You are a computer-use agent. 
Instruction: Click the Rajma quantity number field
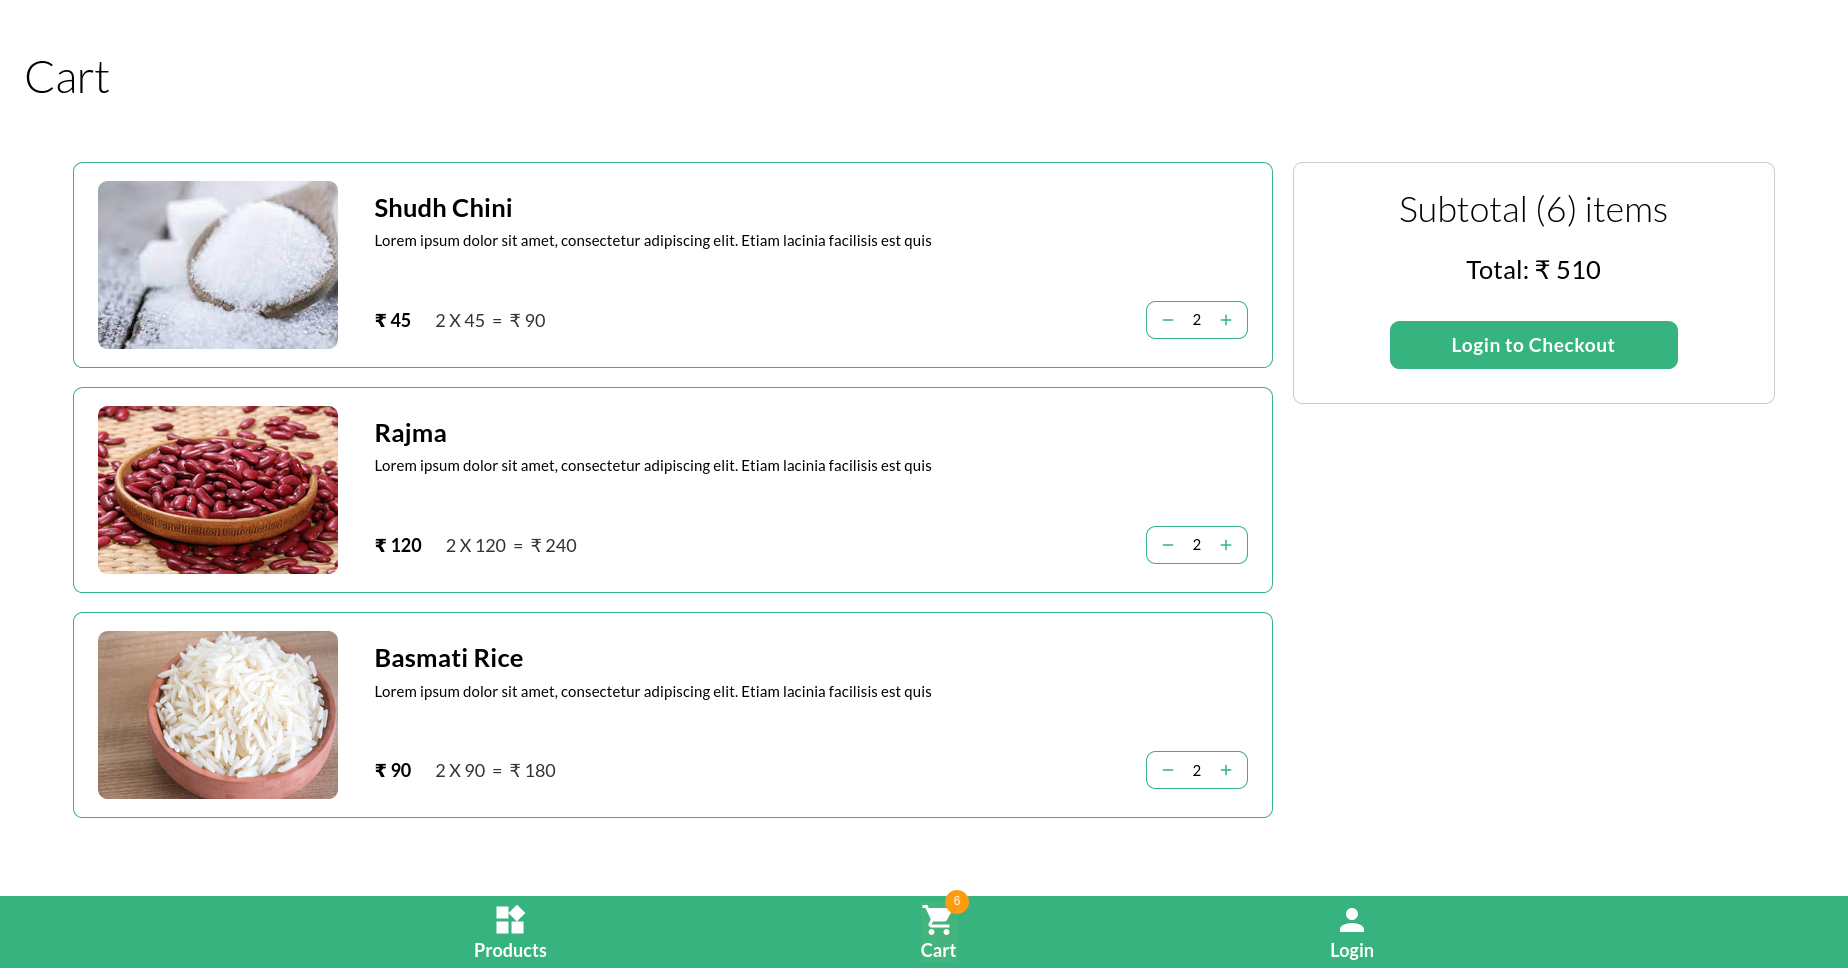(x=1197, y=545)
